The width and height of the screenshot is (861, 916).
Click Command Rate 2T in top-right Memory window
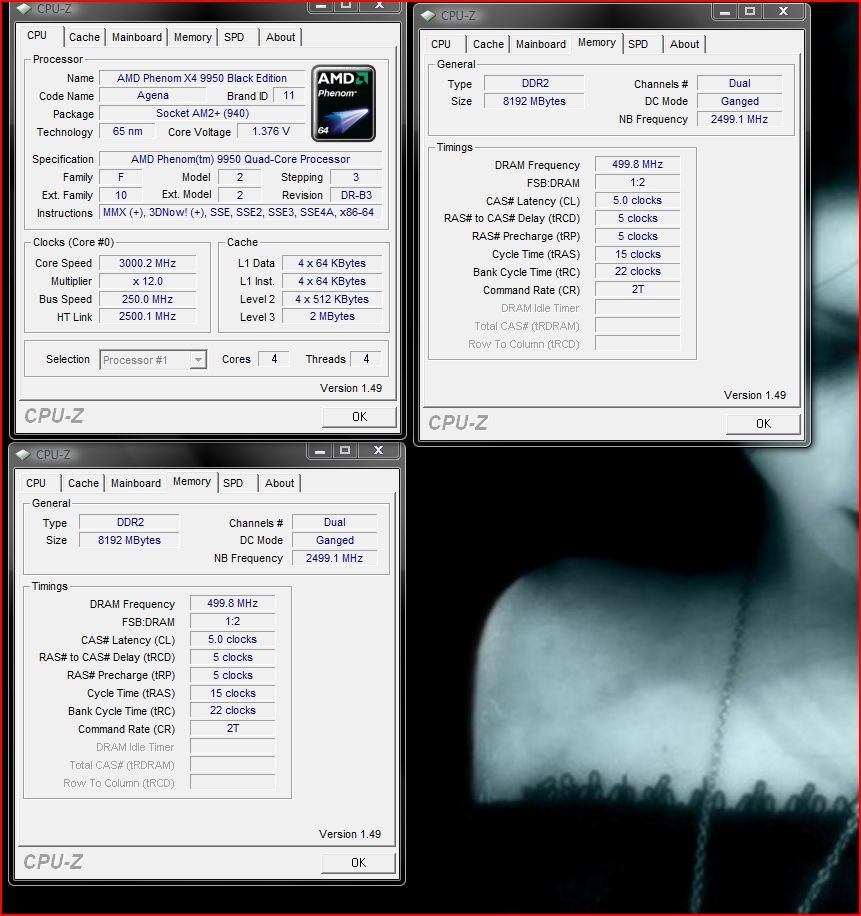638,290
